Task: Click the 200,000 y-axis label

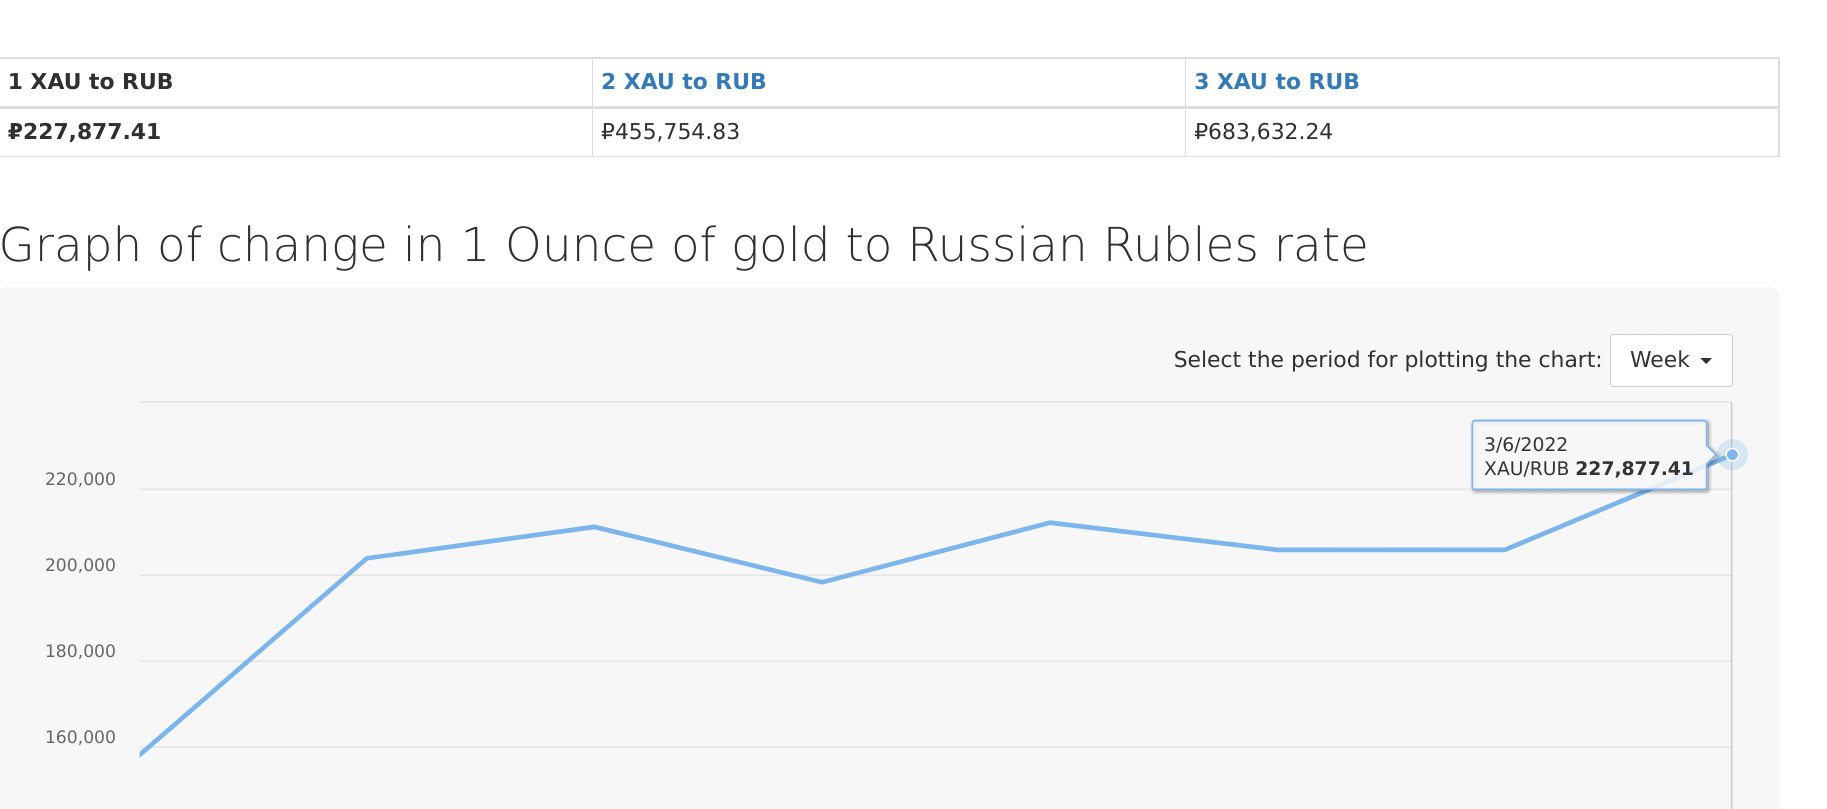Action: coord(80,565)
